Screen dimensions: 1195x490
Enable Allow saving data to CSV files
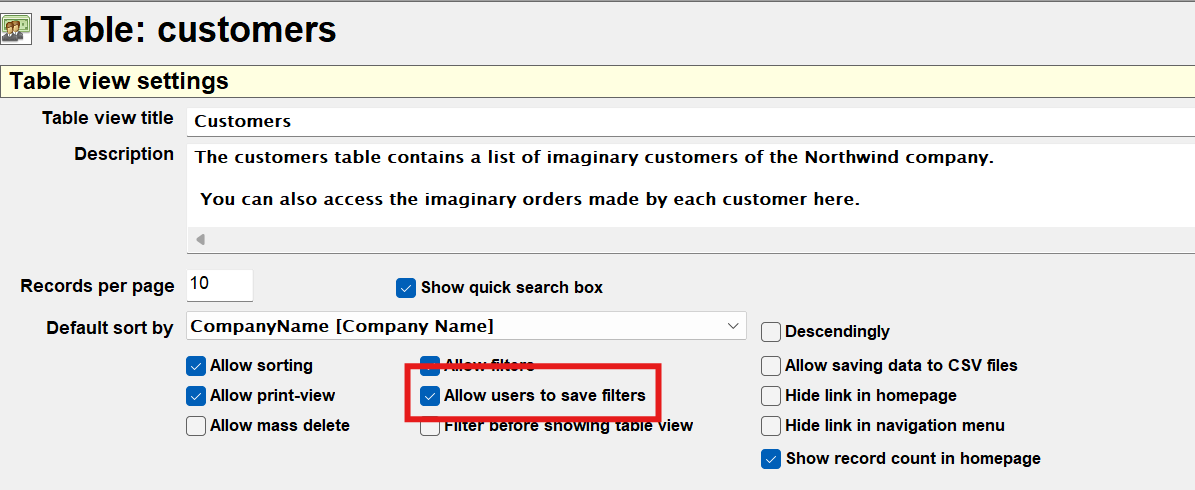771,366
